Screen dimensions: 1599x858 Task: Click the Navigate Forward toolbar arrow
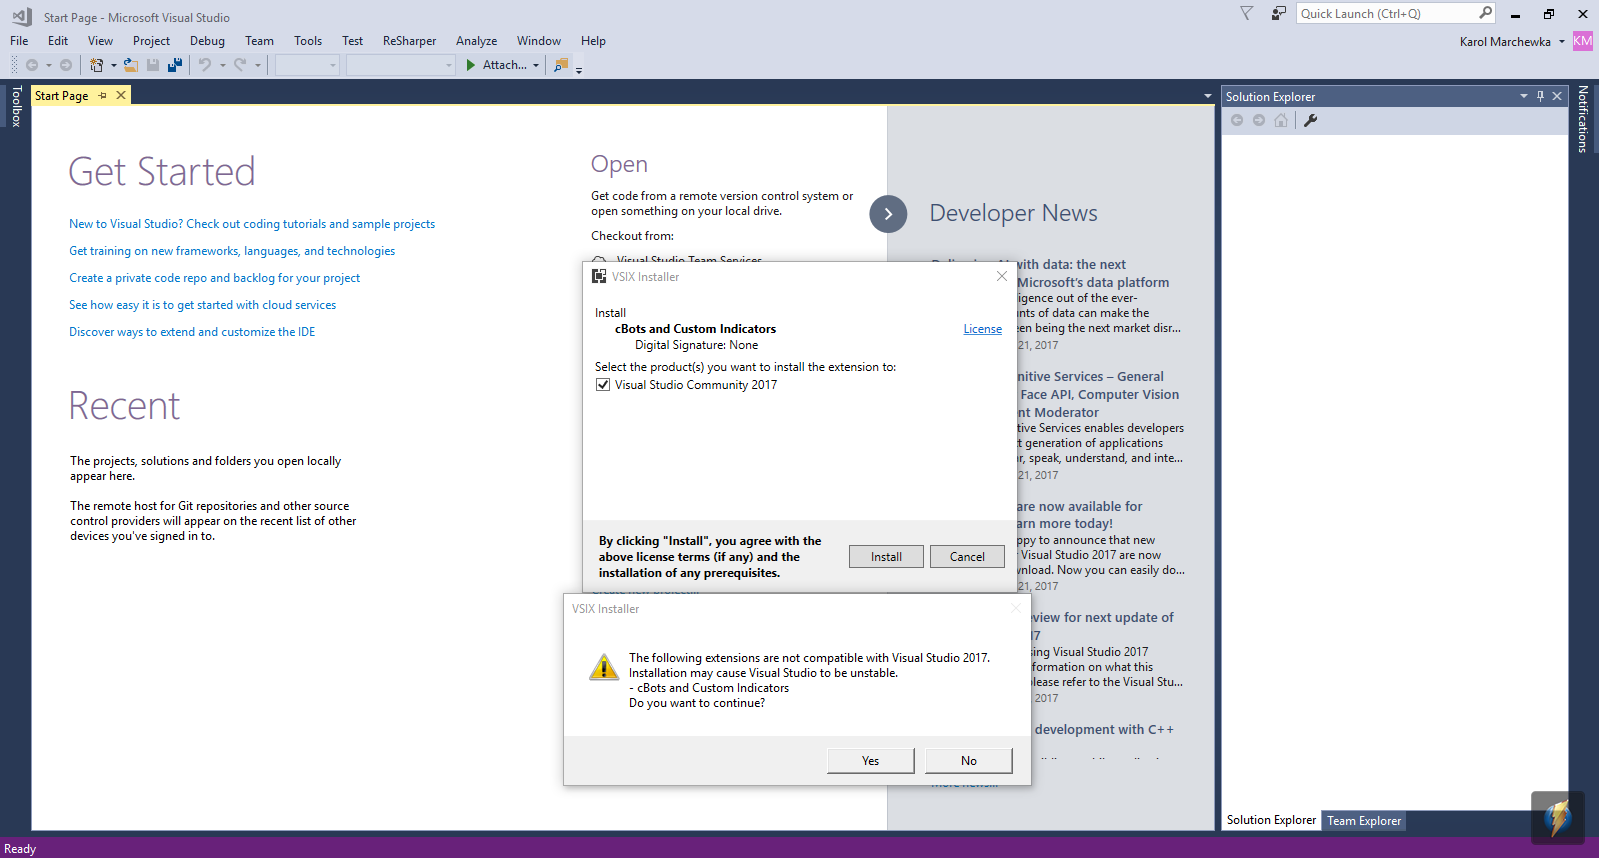tap(66, 65)
